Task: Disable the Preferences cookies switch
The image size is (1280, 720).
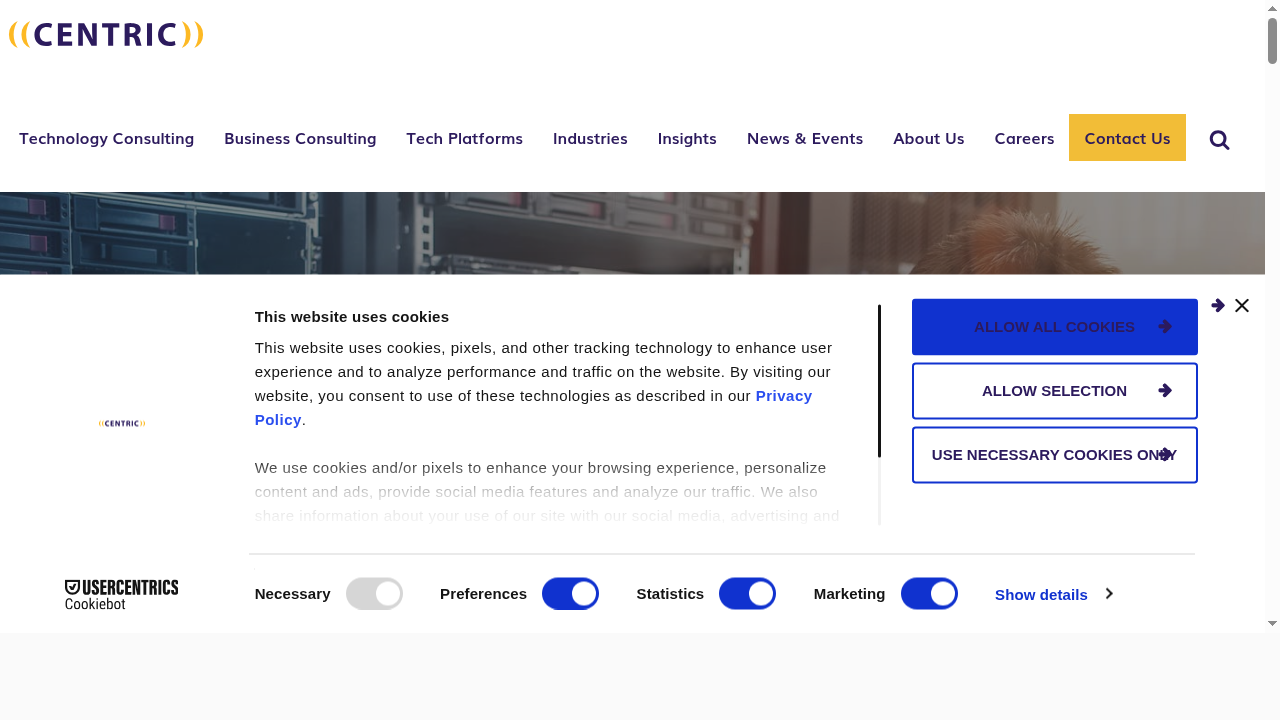Action: [x=570, y=594]
